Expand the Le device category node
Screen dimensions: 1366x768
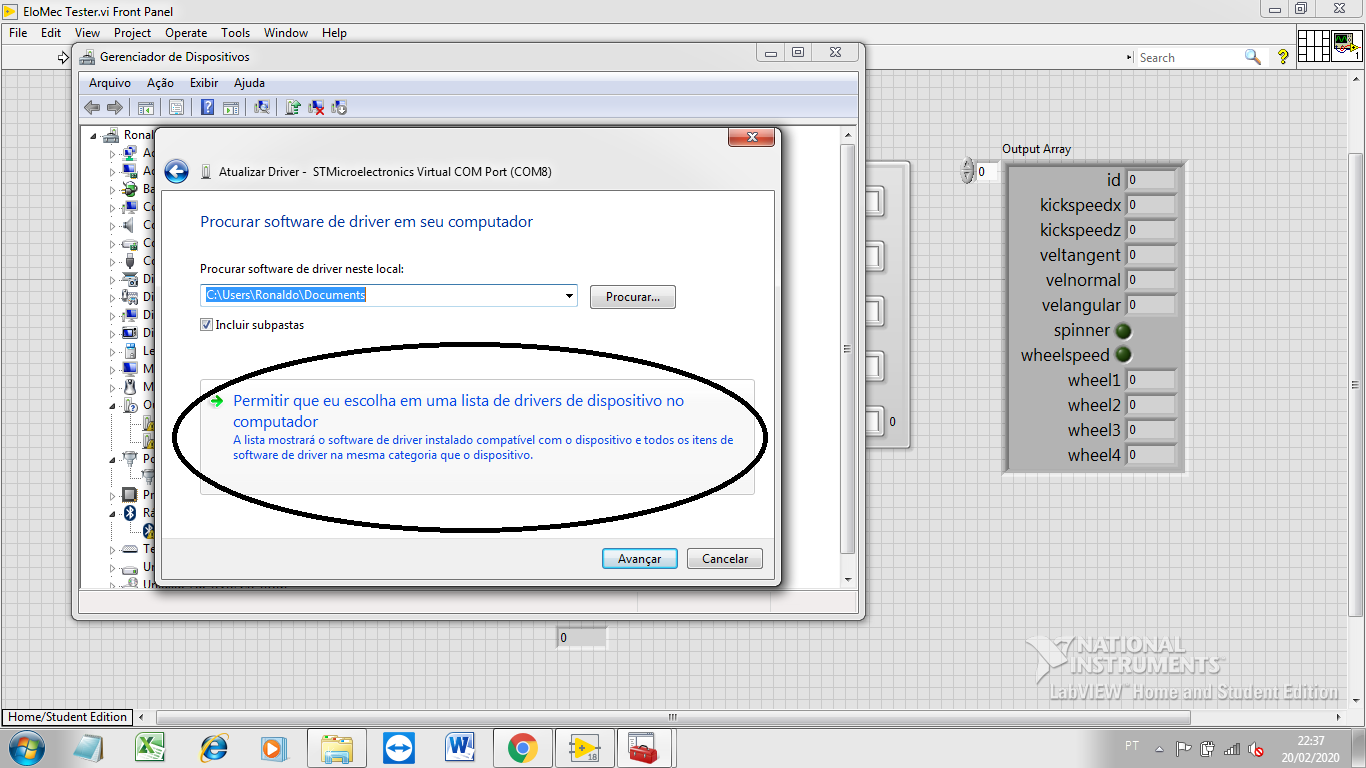(113, 351)
